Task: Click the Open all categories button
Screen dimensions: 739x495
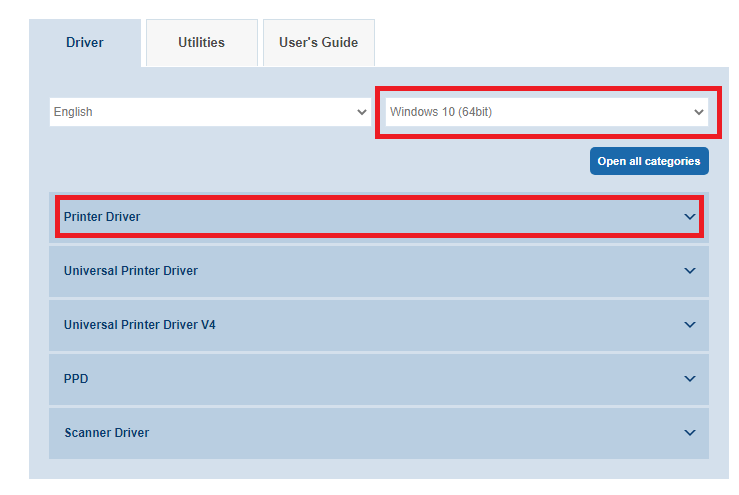Action: click(x=649, y=161)
